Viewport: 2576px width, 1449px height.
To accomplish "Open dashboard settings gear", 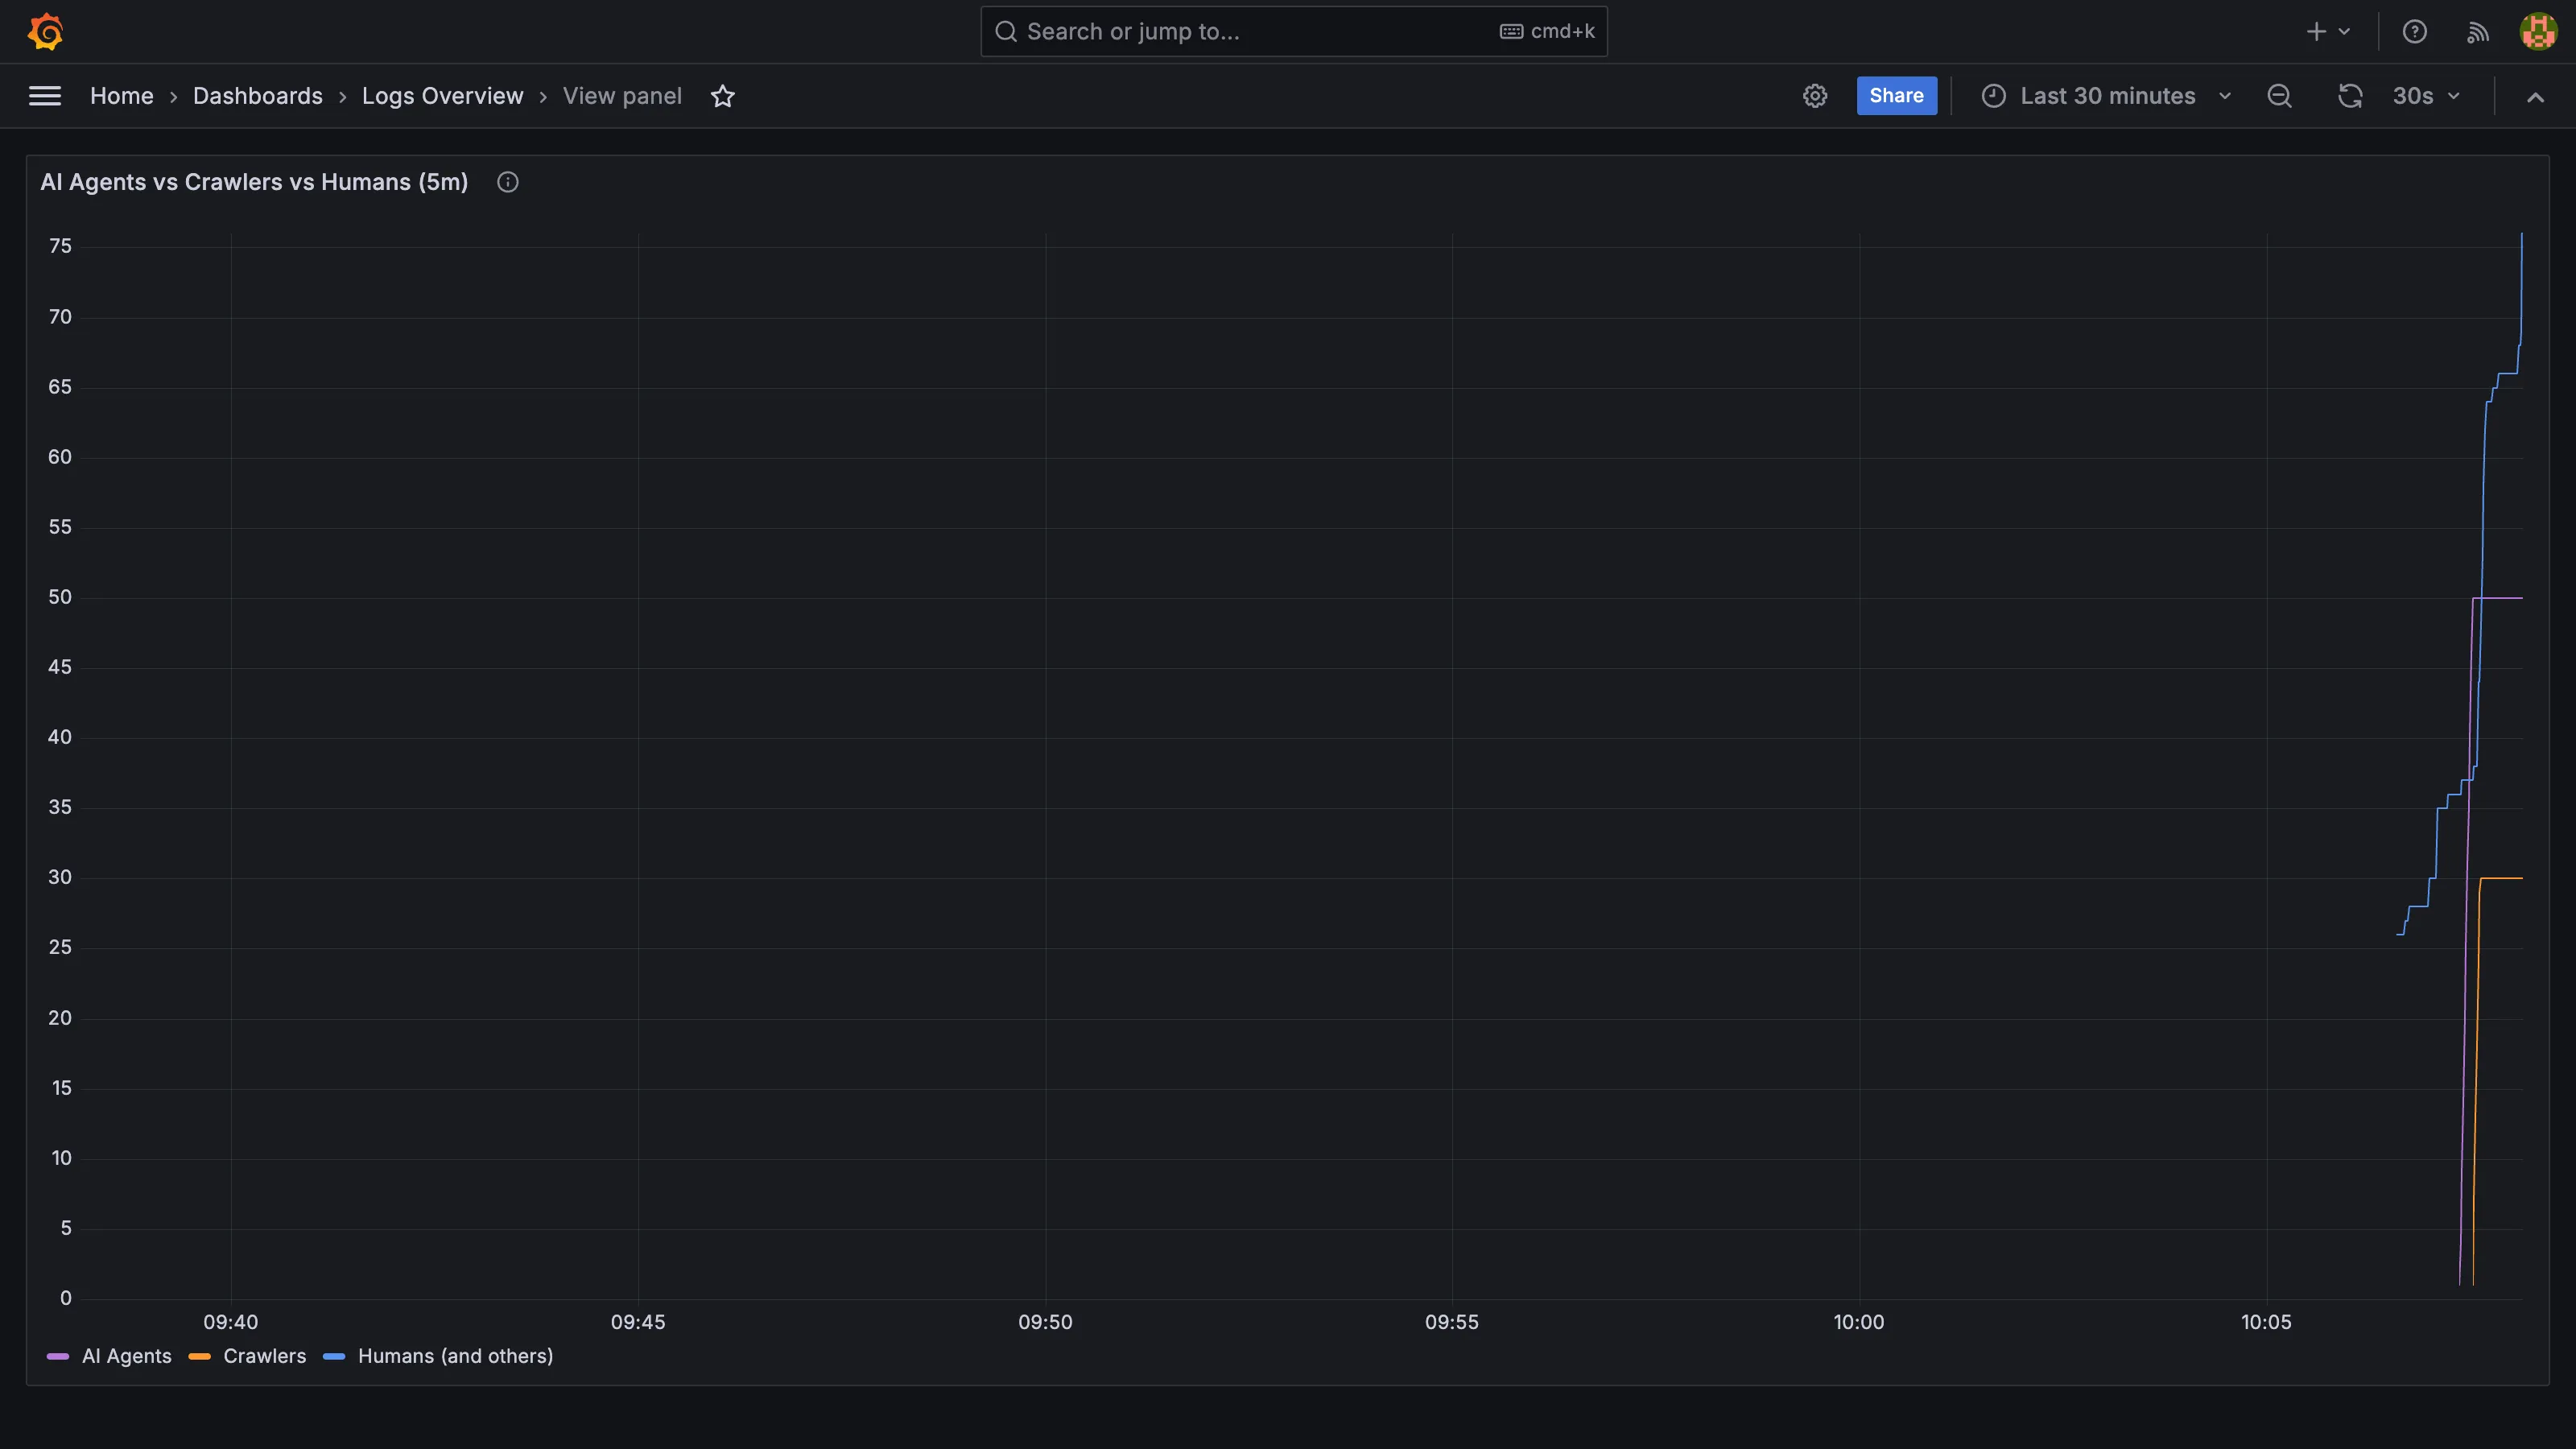I will [1816, 95].
